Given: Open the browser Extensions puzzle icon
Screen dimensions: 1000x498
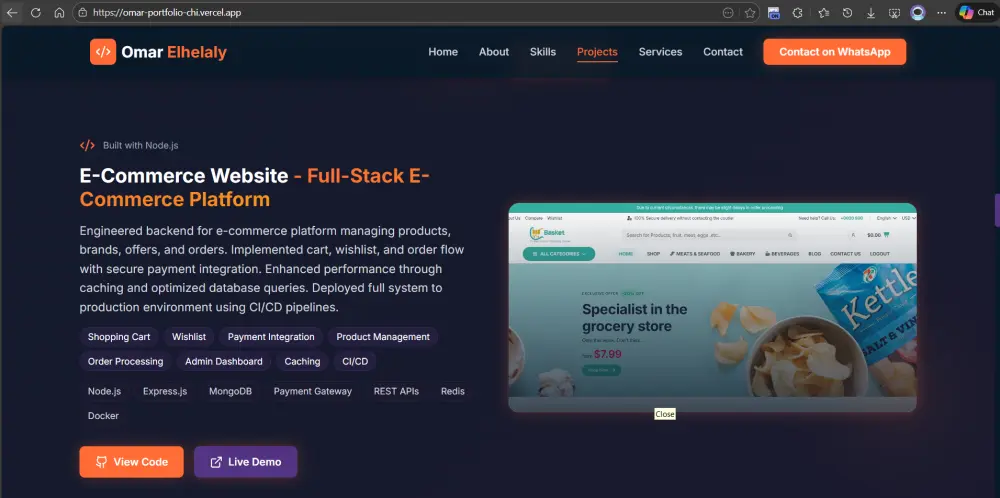Looking at the screenshot, I should click(797, 13).
